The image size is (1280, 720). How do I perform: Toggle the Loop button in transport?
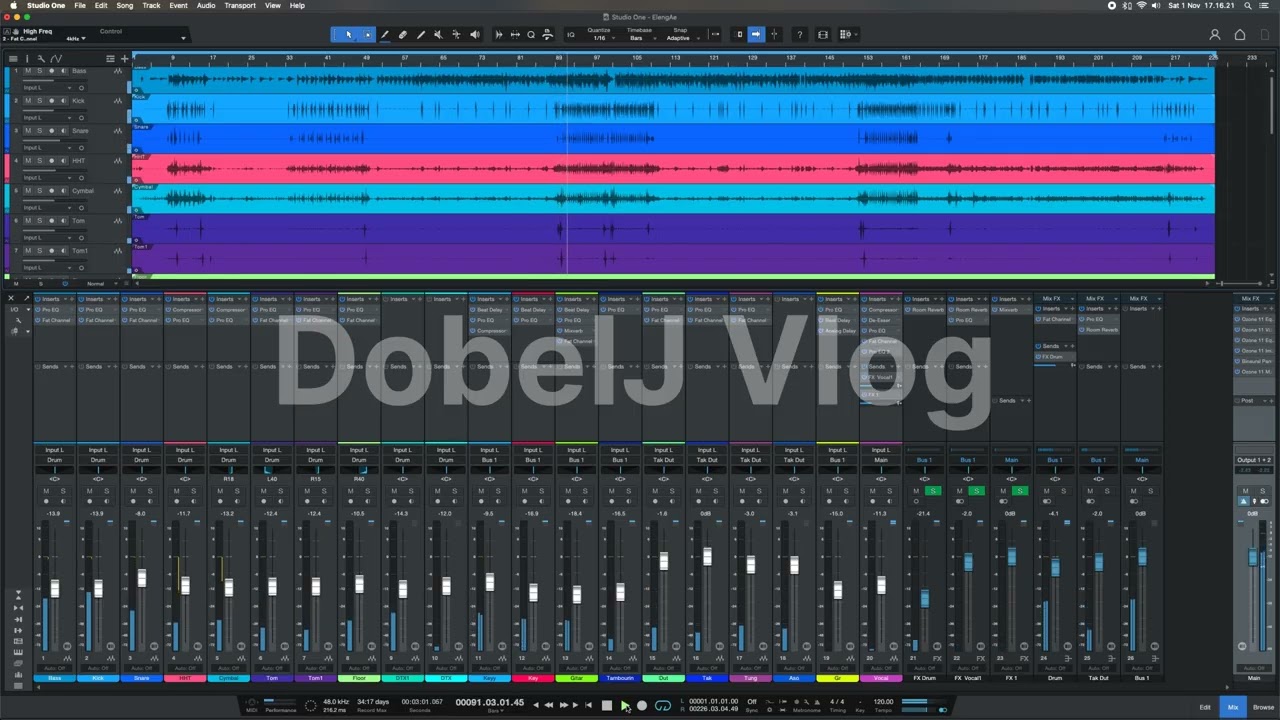(662, 705)
